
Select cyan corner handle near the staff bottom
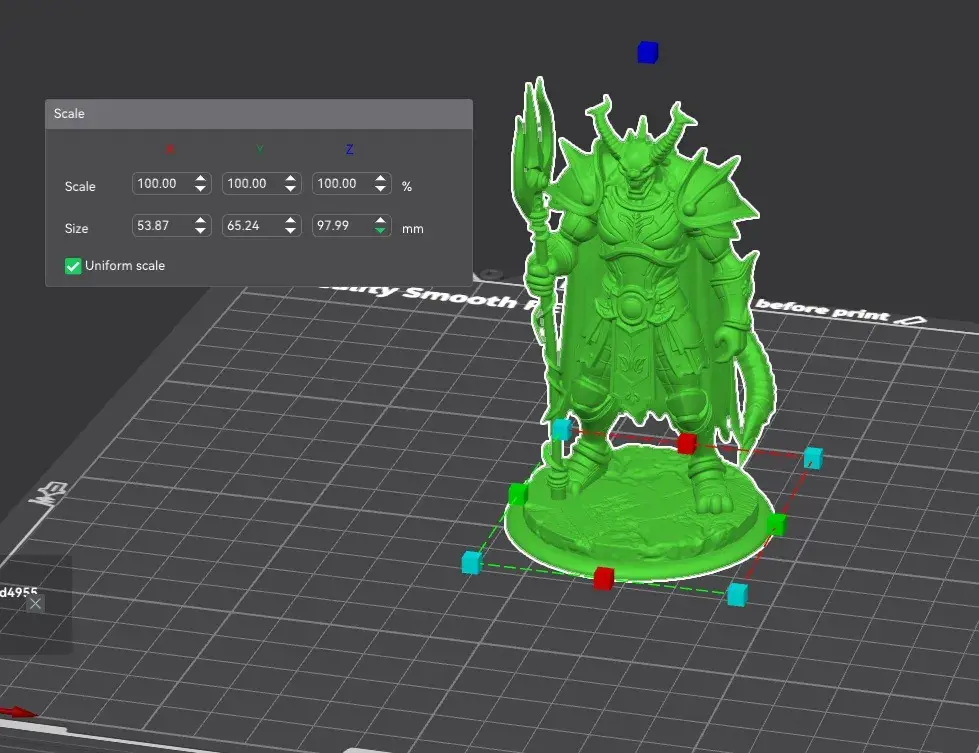tap(562, 429)
